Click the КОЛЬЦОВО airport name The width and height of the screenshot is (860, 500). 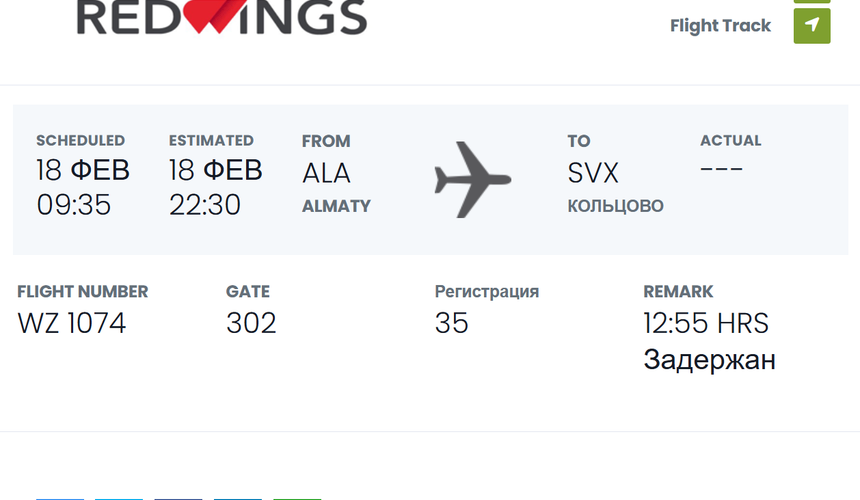[615, 206]
